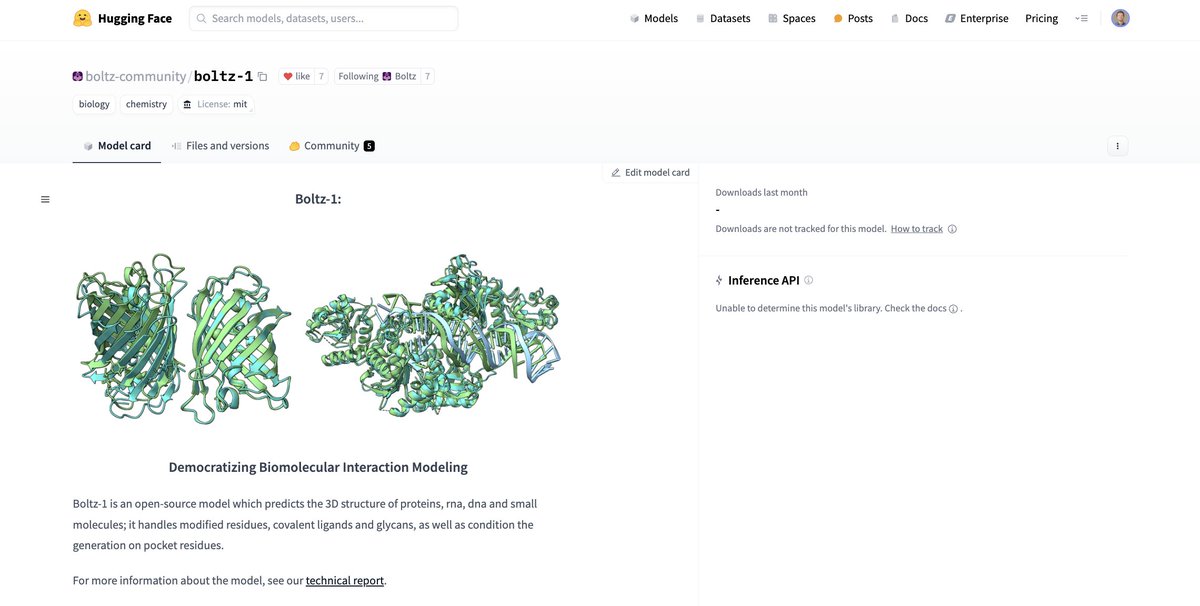Open the Check the docs info icon

[x=953, y=309]
